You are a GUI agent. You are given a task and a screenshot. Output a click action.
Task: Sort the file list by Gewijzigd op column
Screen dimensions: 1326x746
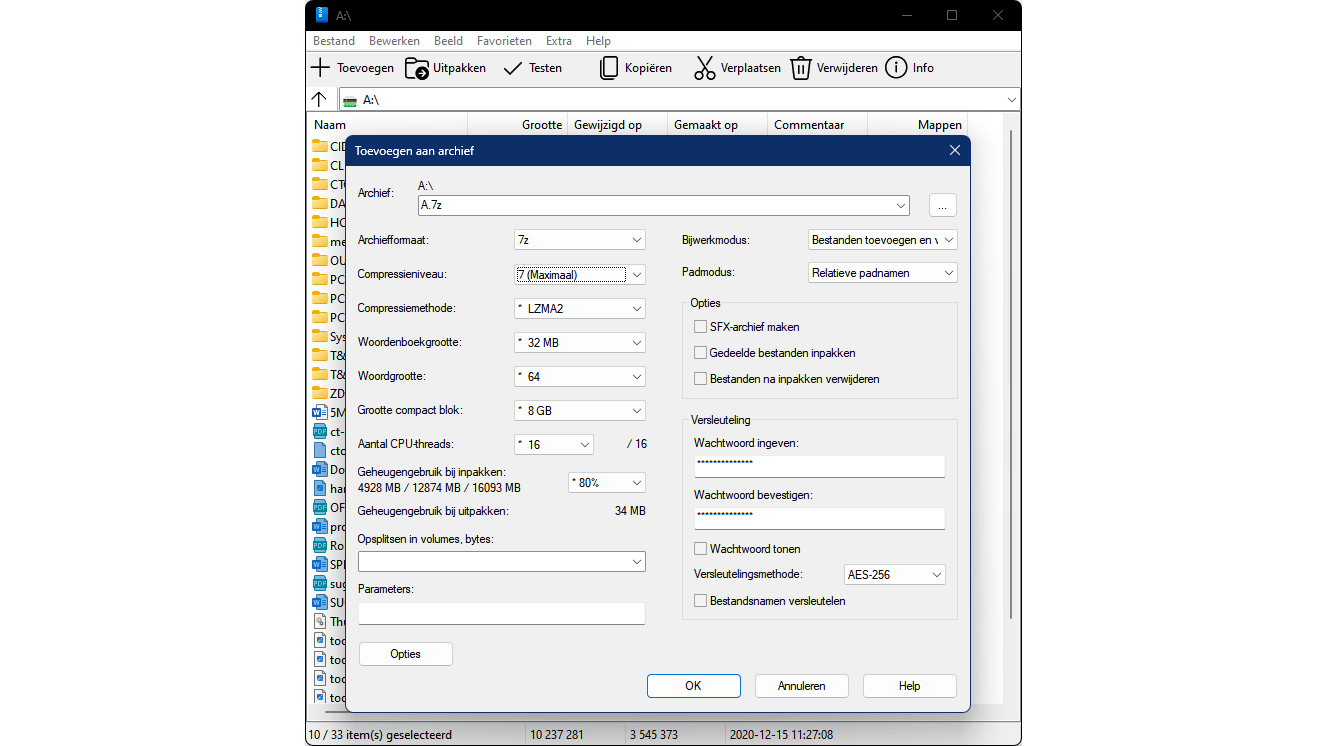point(608,125)
